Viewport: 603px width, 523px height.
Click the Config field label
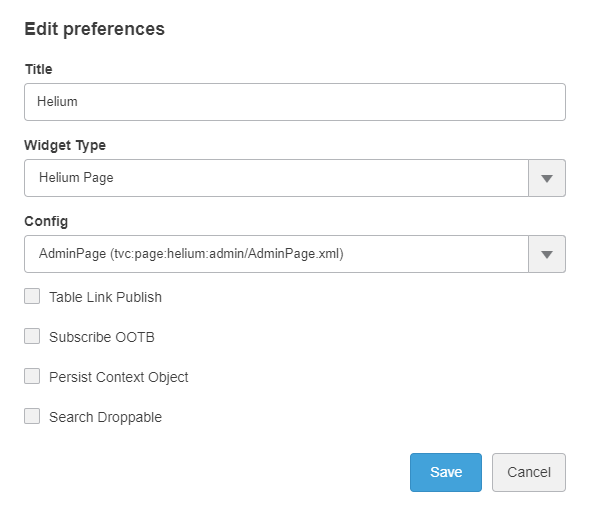tap(45, 221)
